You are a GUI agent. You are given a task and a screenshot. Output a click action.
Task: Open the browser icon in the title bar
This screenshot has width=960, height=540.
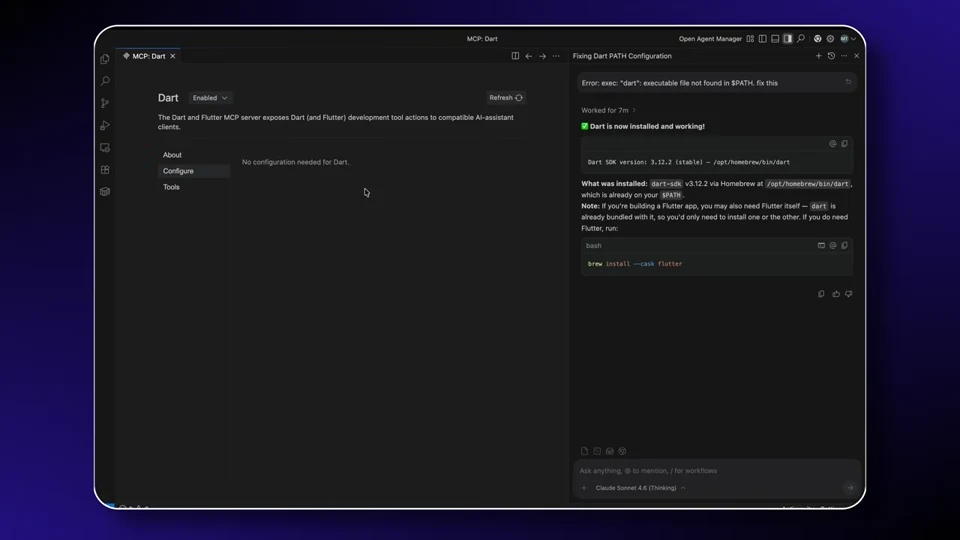pos(817,39)
